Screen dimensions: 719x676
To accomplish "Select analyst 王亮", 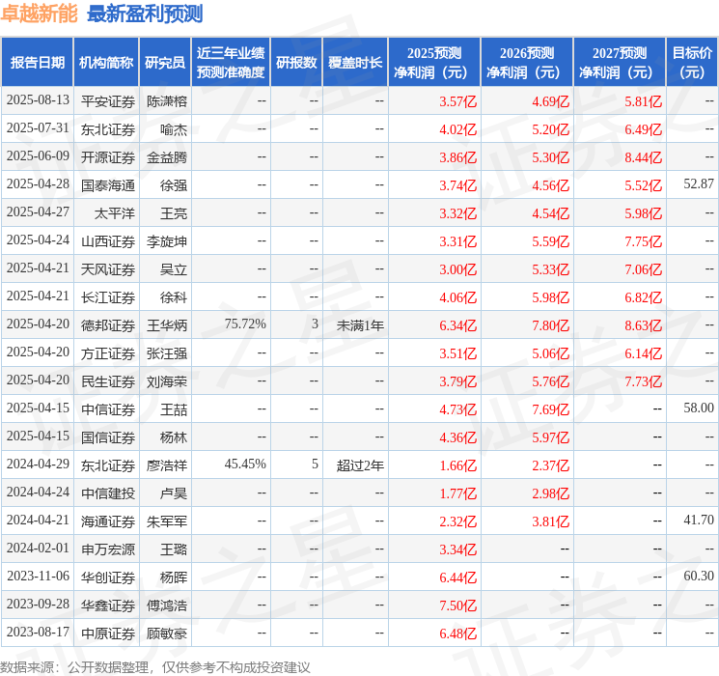I will tap(174, 213).
